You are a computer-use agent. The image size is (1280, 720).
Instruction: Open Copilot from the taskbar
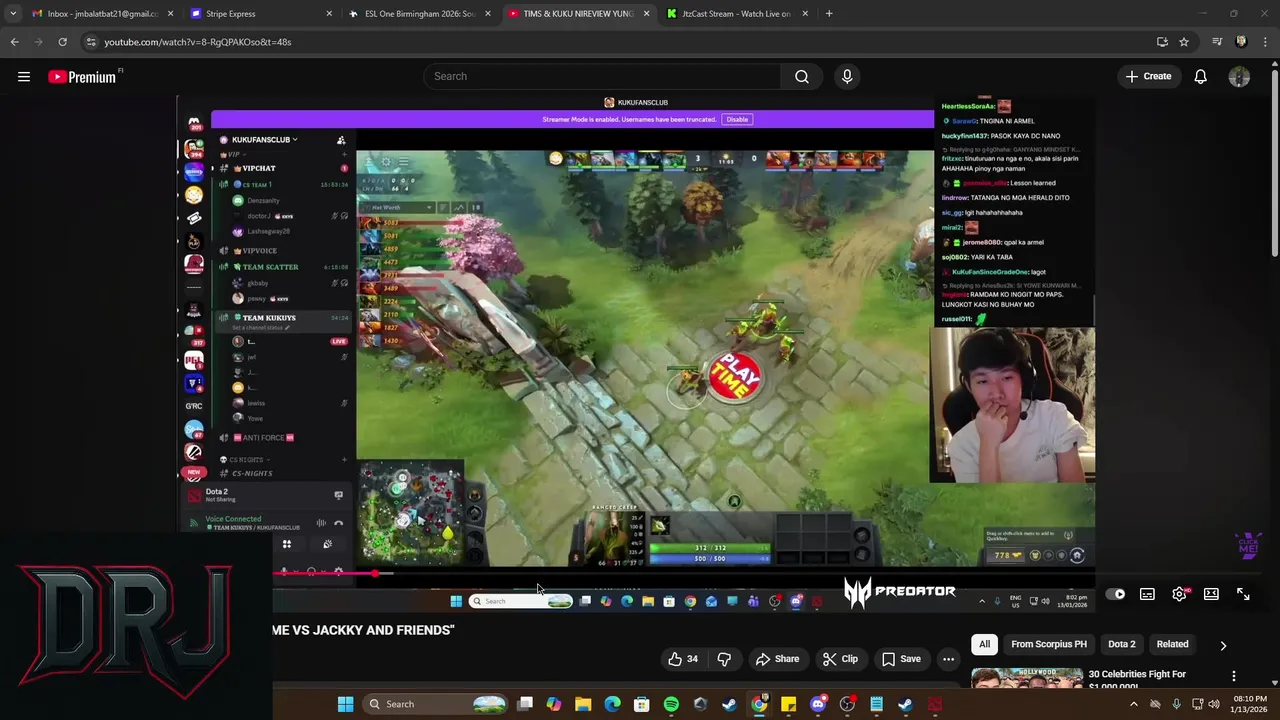point(554,704)
